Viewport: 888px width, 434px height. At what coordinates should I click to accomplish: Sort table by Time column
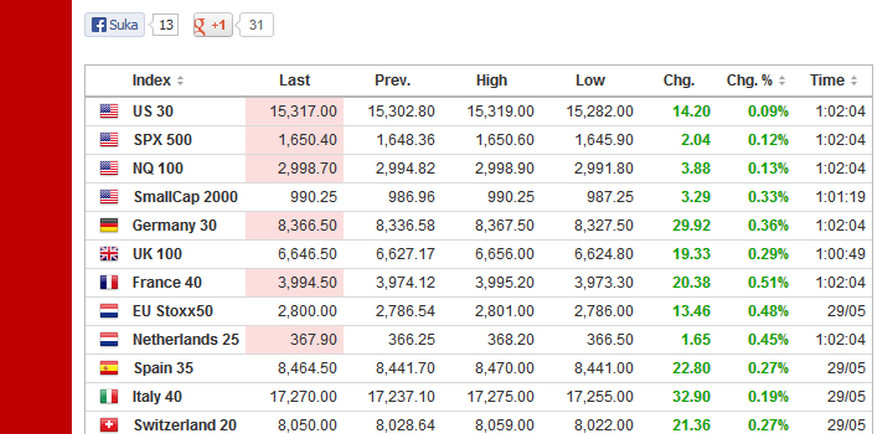click(853, 81)
